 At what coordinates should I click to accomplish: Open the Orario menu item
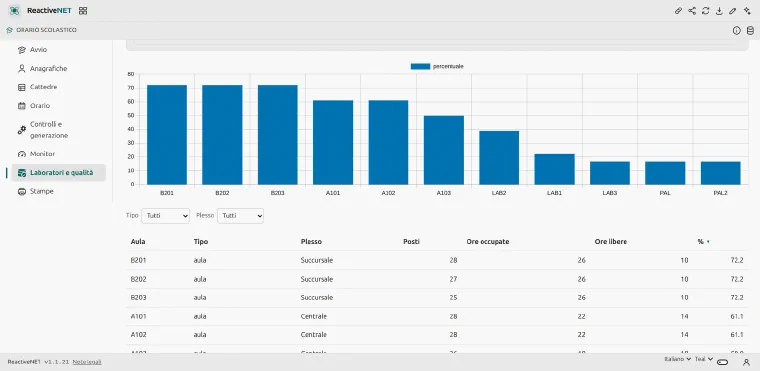pos(59,106)
